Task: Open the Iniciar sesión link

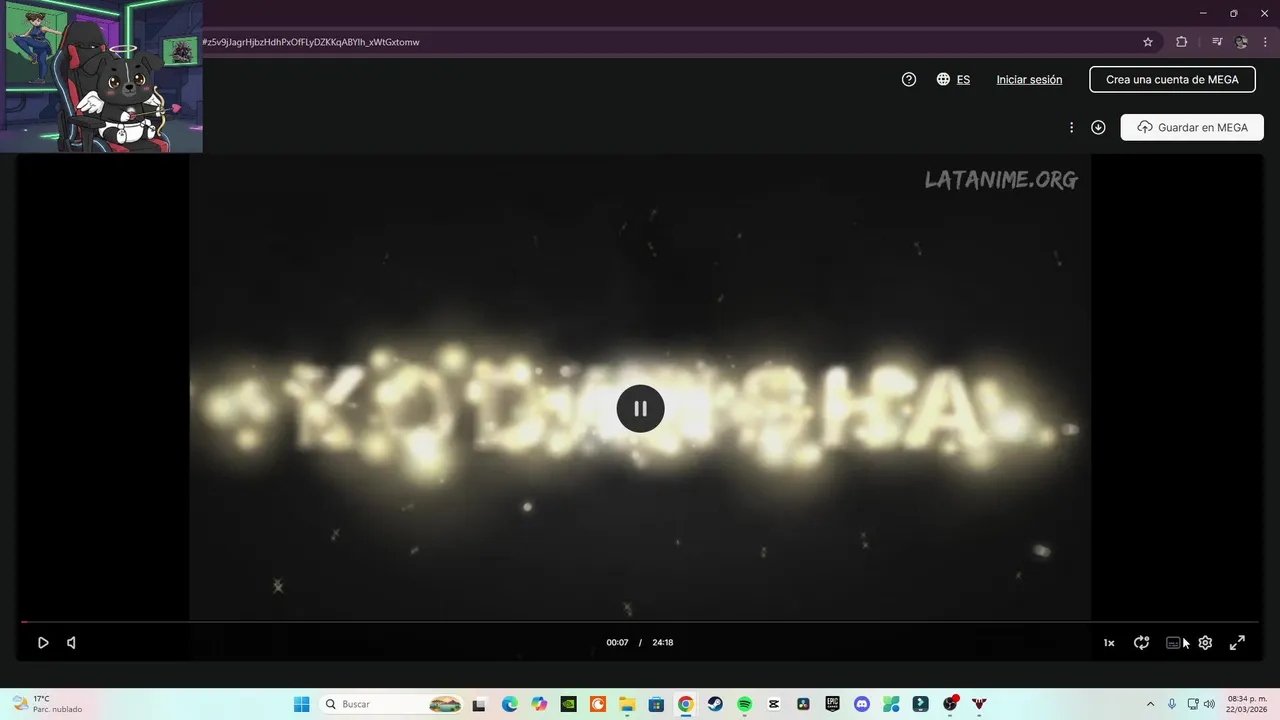Action: (1029, 79)
